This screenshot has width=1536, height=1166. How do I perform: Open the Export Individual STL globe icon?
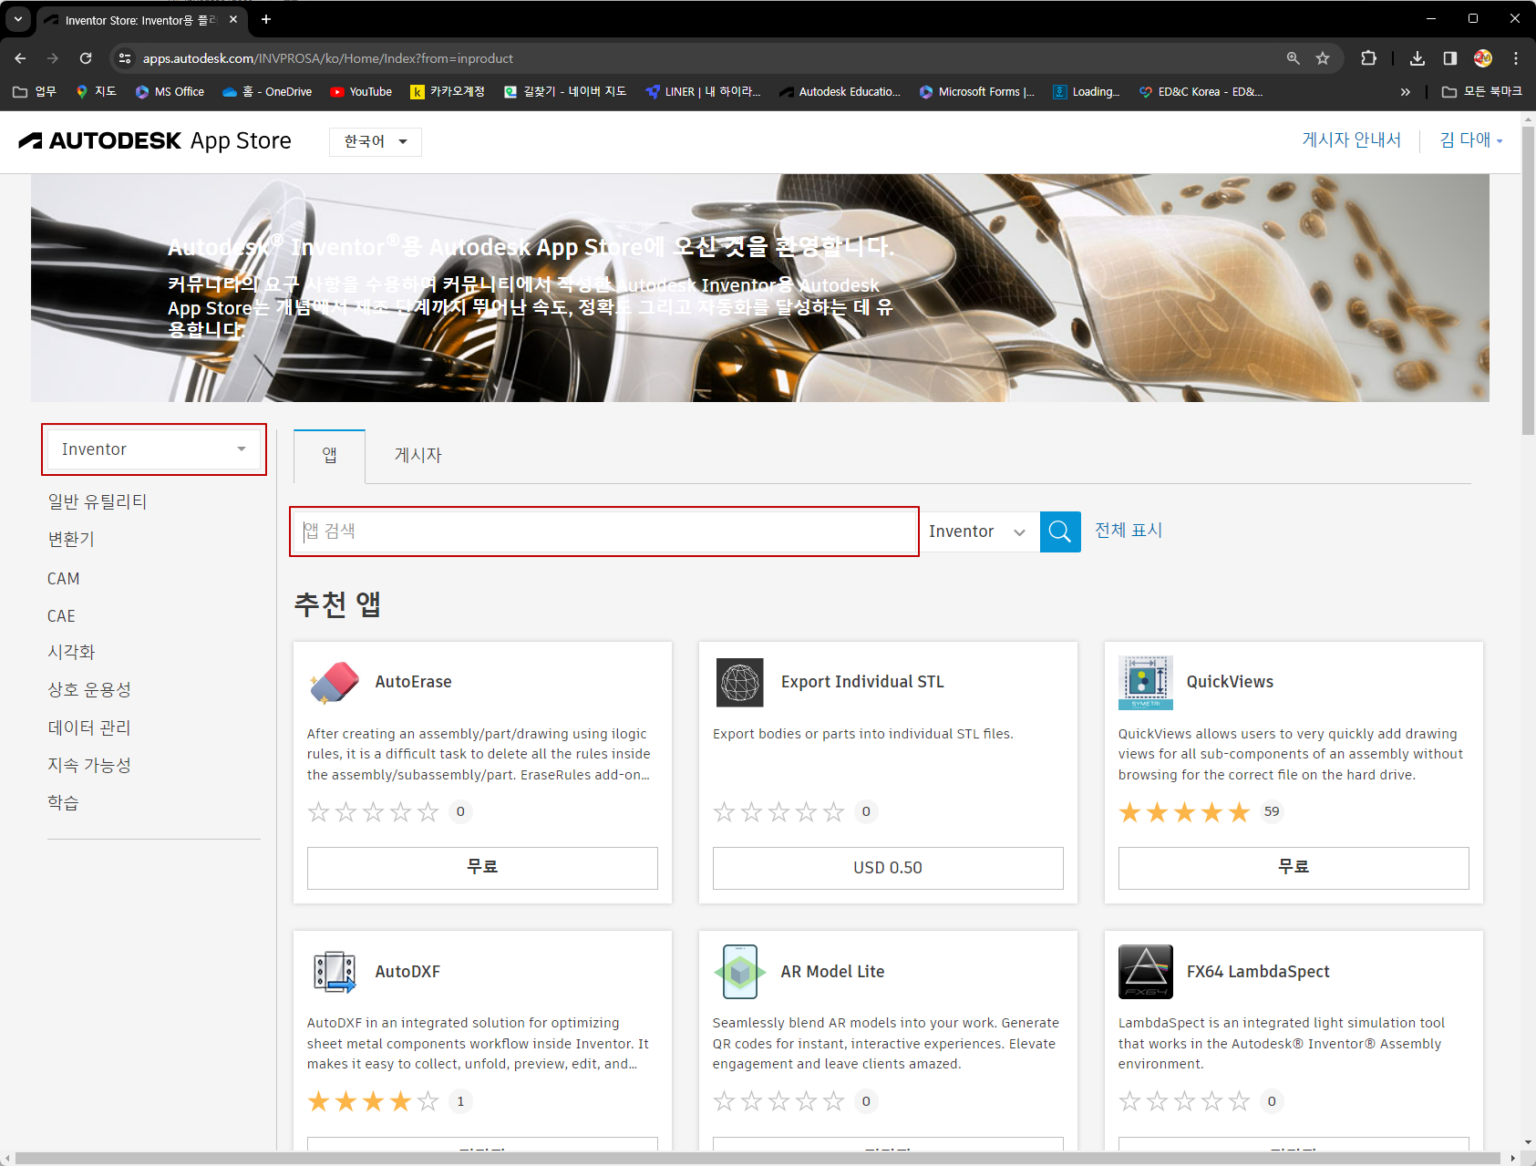[x=740, y=682]
